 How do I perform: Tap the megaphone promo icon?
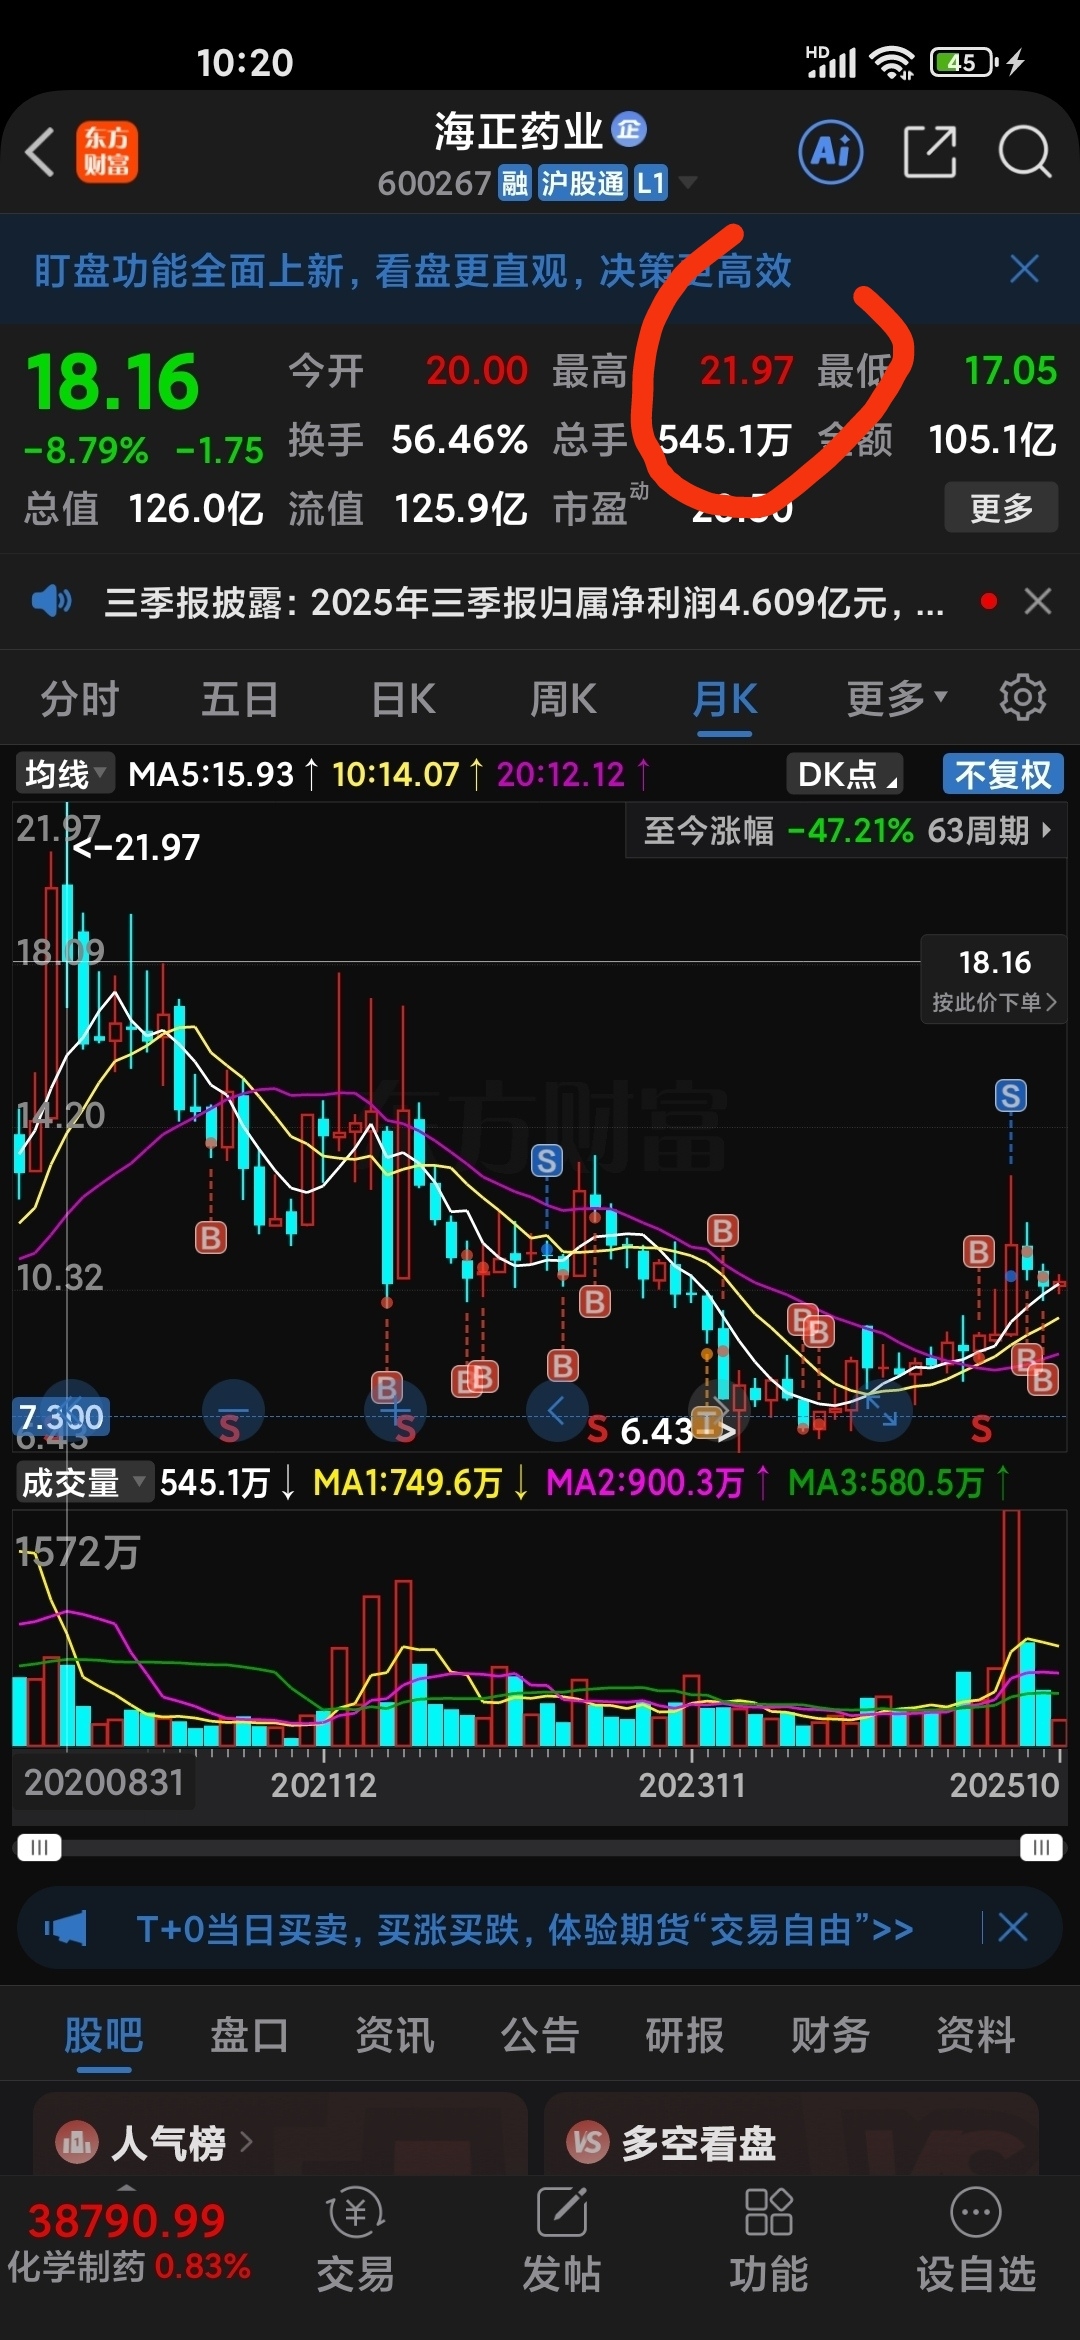coord(65,1927)
